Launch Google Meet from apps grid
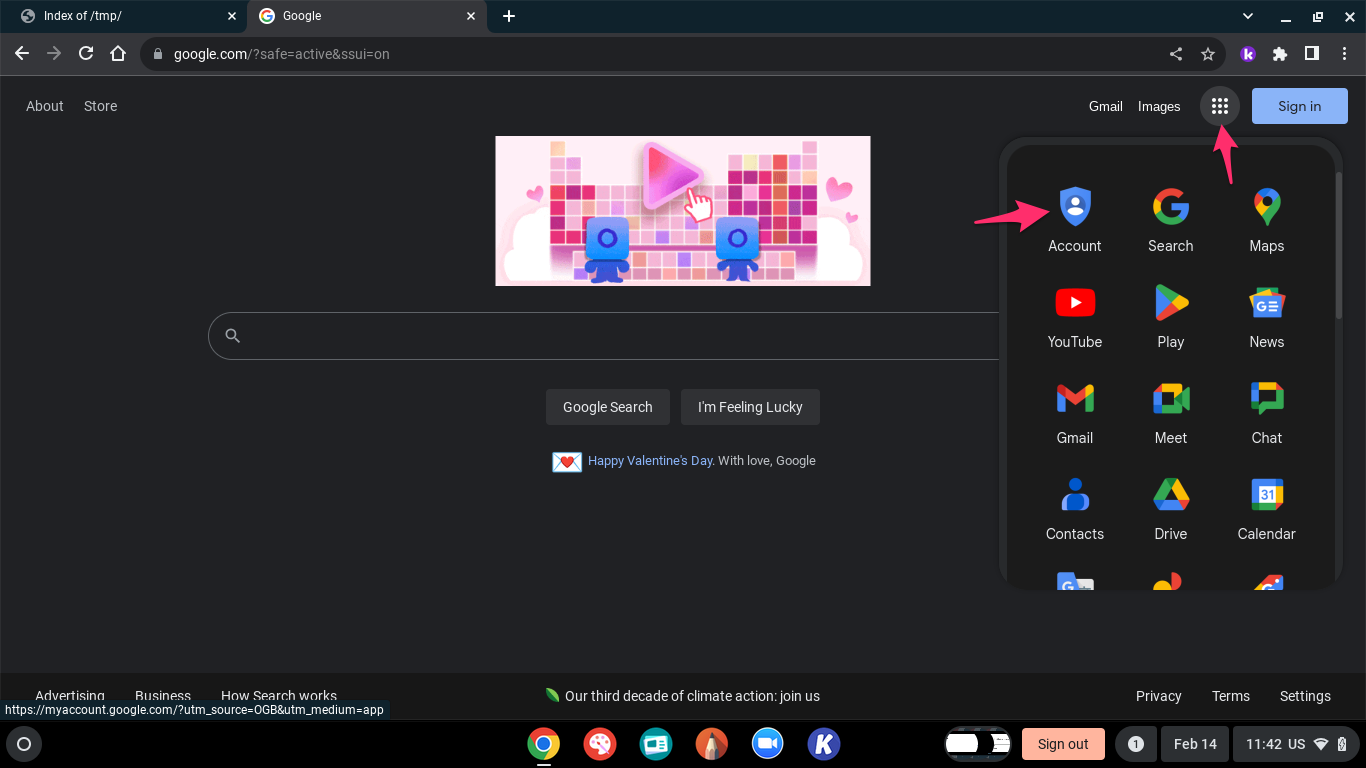1366x768 pixels. point(1170,411)
